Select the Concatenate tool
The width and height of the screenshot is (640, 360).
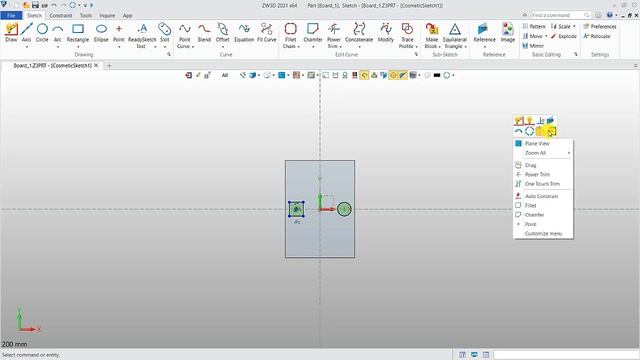(x=359, y=33)
